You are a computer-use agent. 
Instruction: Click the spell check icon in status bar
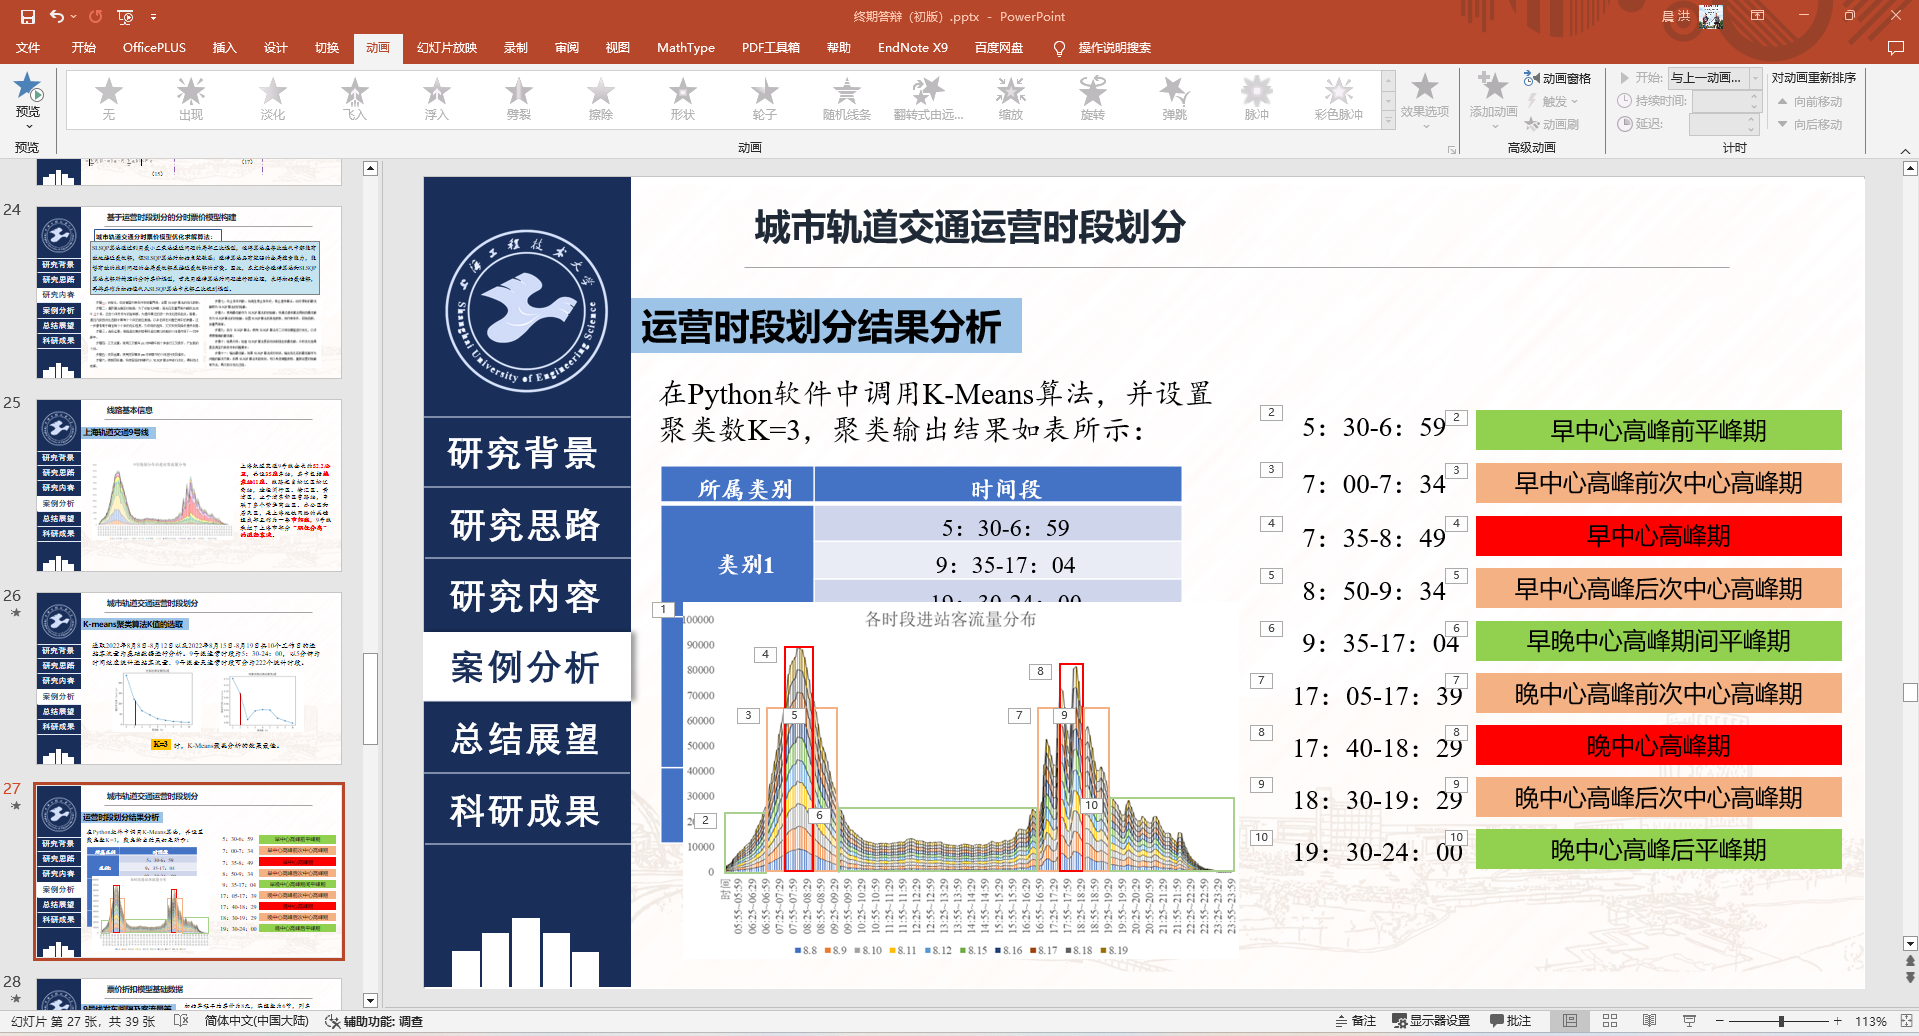[180, 1021]
